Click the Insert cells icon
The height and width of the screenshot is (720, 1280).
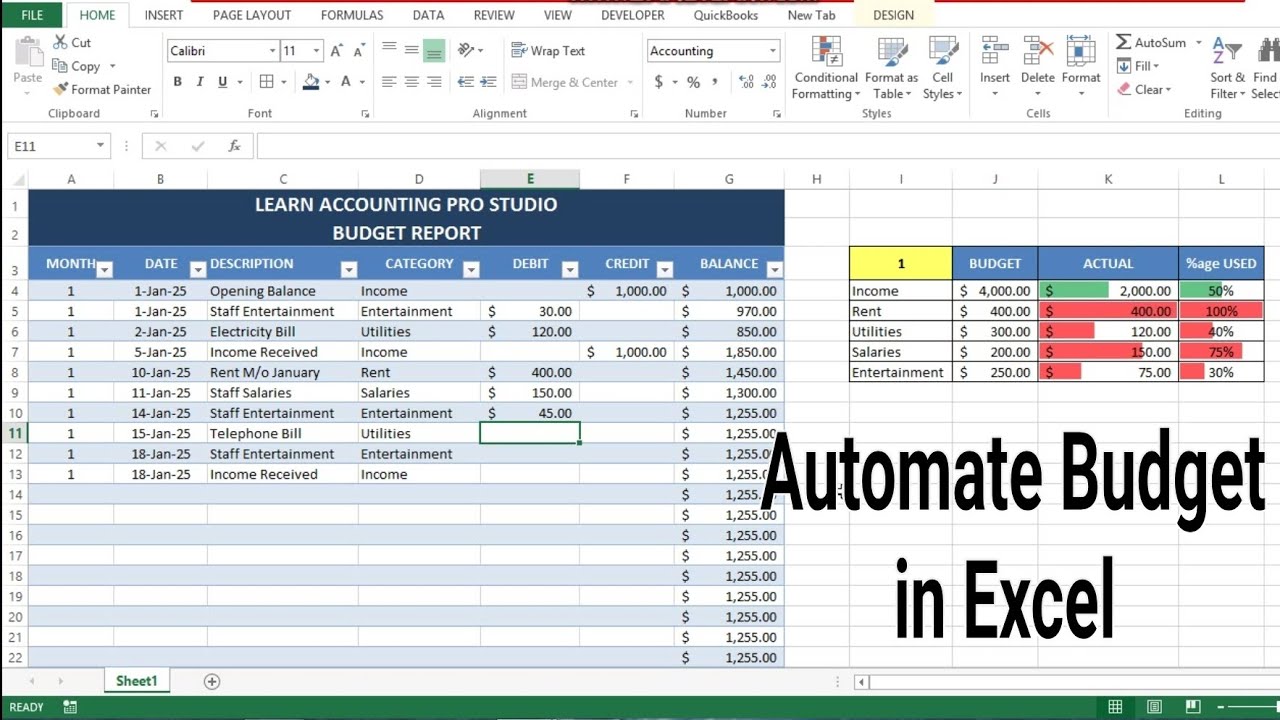point(994,50)
